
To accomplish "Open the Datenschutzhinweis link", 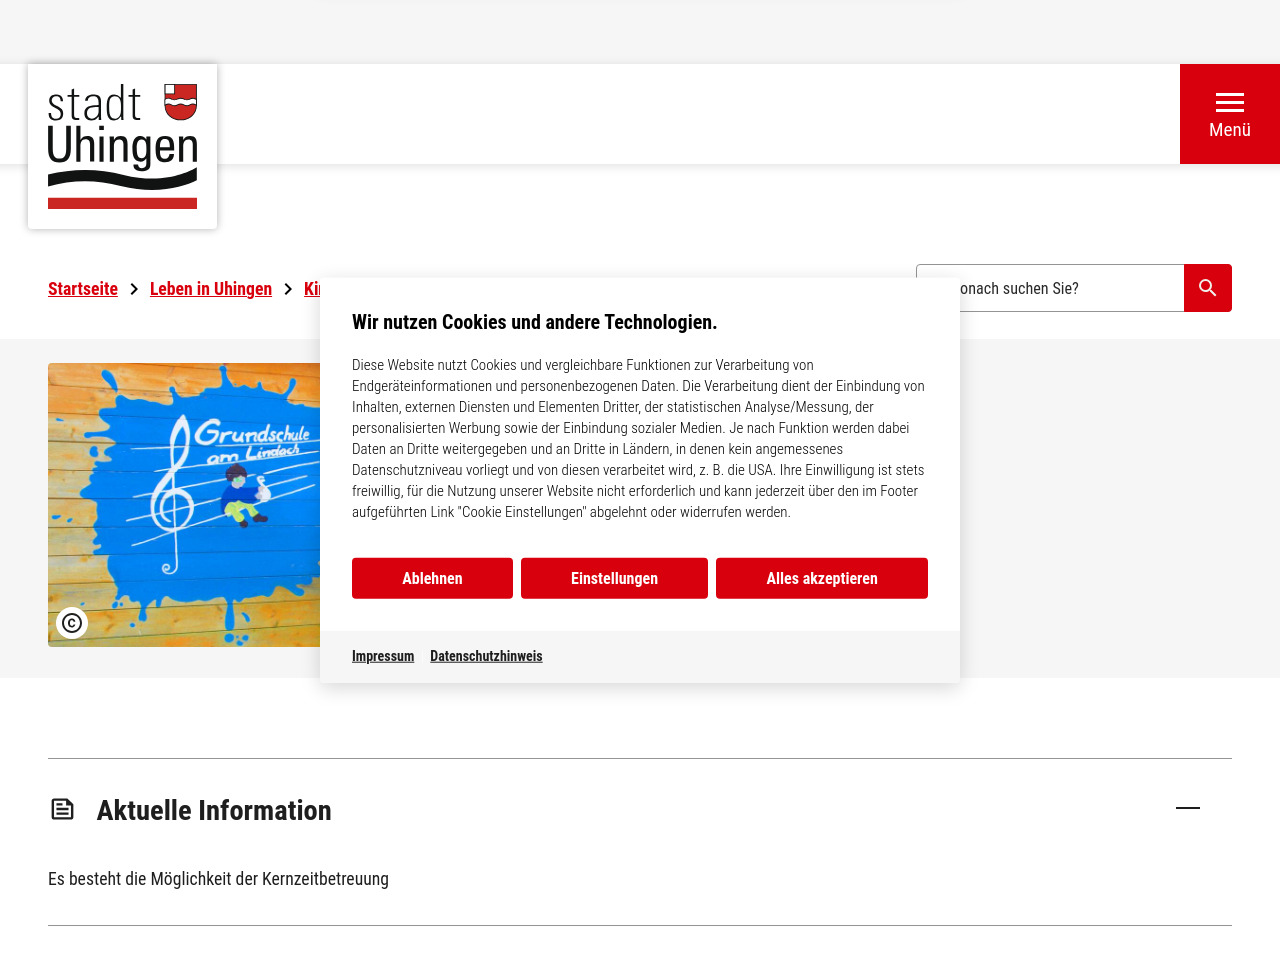I will pos(486,656).
